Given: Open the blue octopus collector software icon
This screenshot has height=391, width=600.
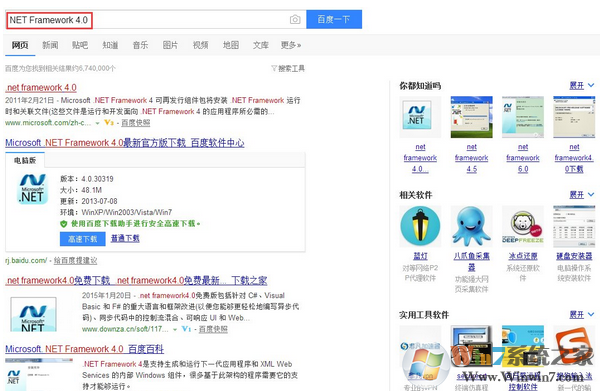Looking at the screenshot, I should [x=471, y=226].
